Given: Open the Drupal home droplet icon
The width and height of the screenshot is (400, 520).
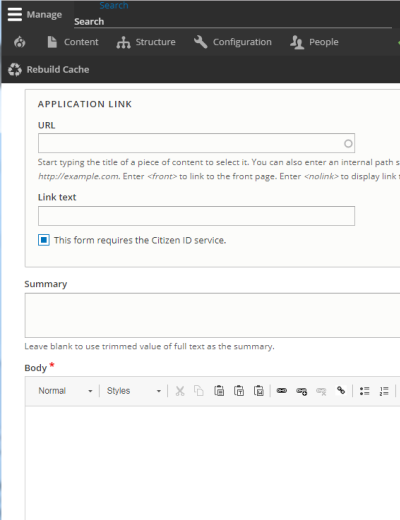Looking at the screenshot, I should pyautogui.click(x=20, y=42).
